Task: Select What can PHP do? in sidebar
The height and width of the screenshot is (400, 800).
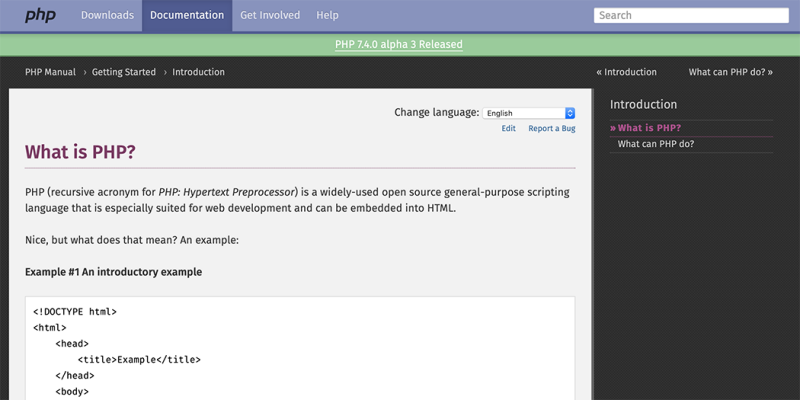Action: click(x=656, y=144)
